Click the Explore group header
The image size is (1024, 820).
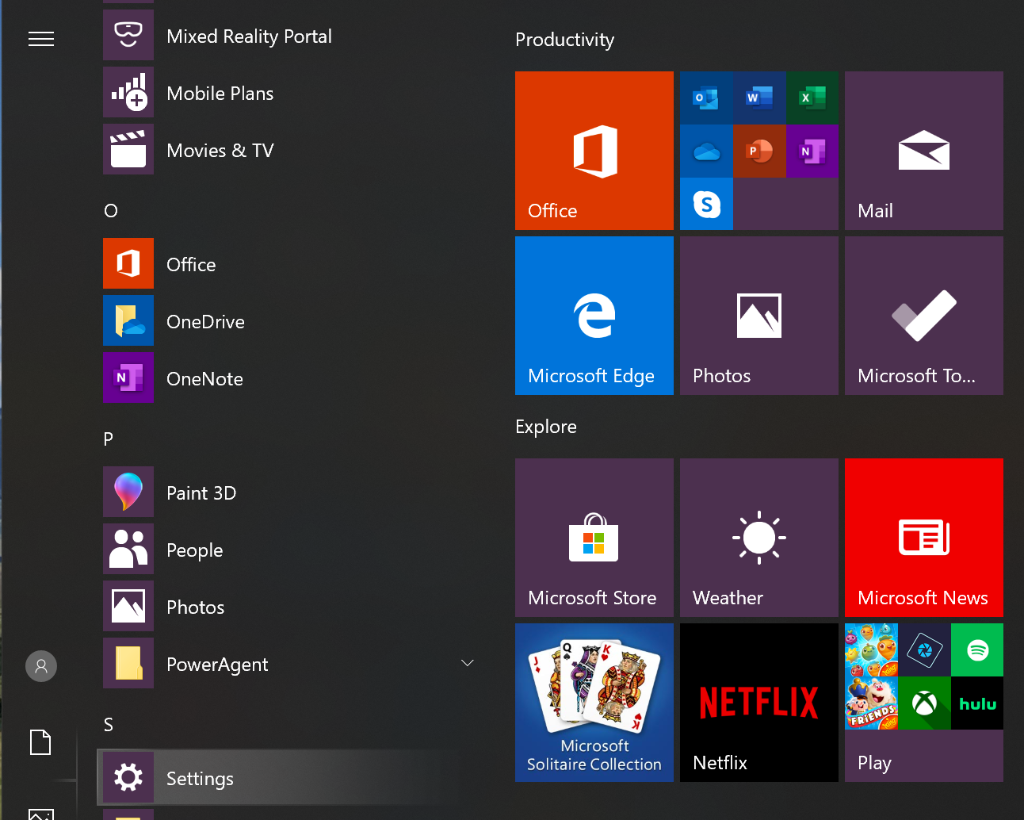pos(546,427)
